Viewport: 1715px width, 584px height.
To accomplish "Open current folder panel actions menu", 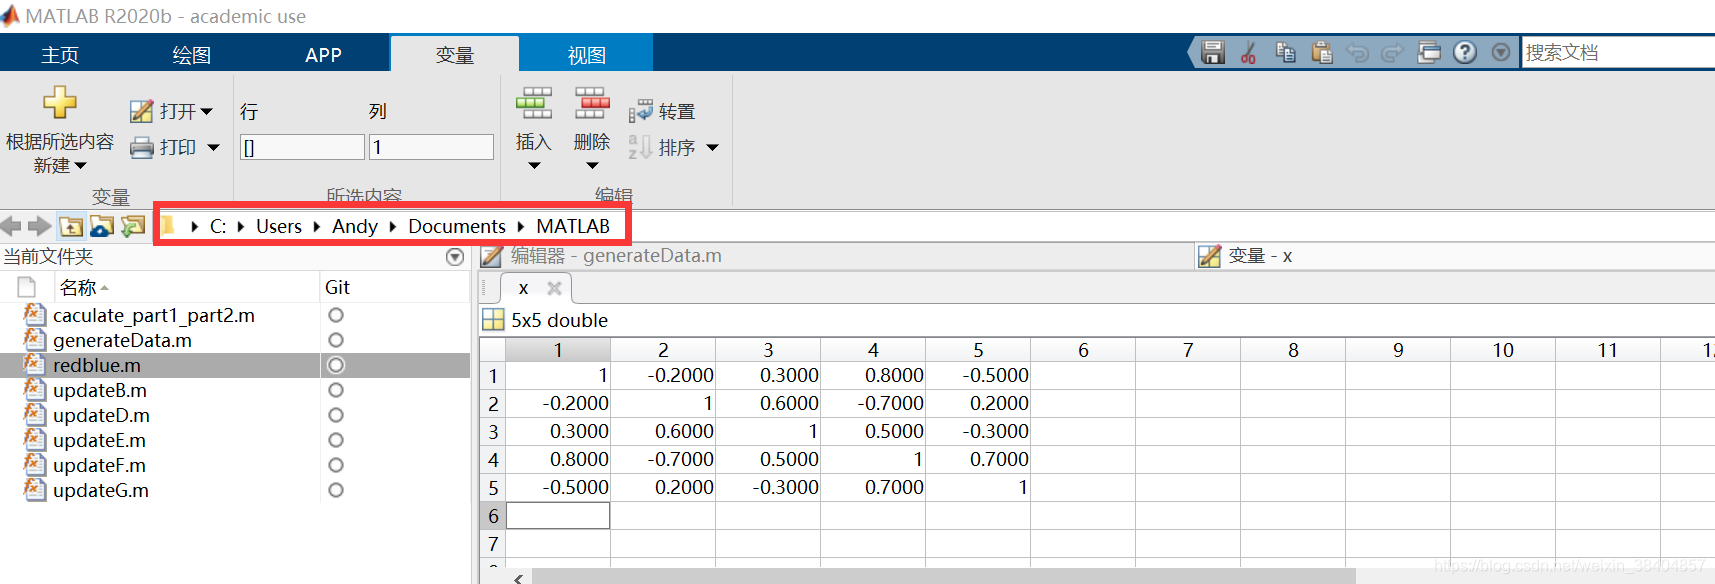I will click(455, 257).
